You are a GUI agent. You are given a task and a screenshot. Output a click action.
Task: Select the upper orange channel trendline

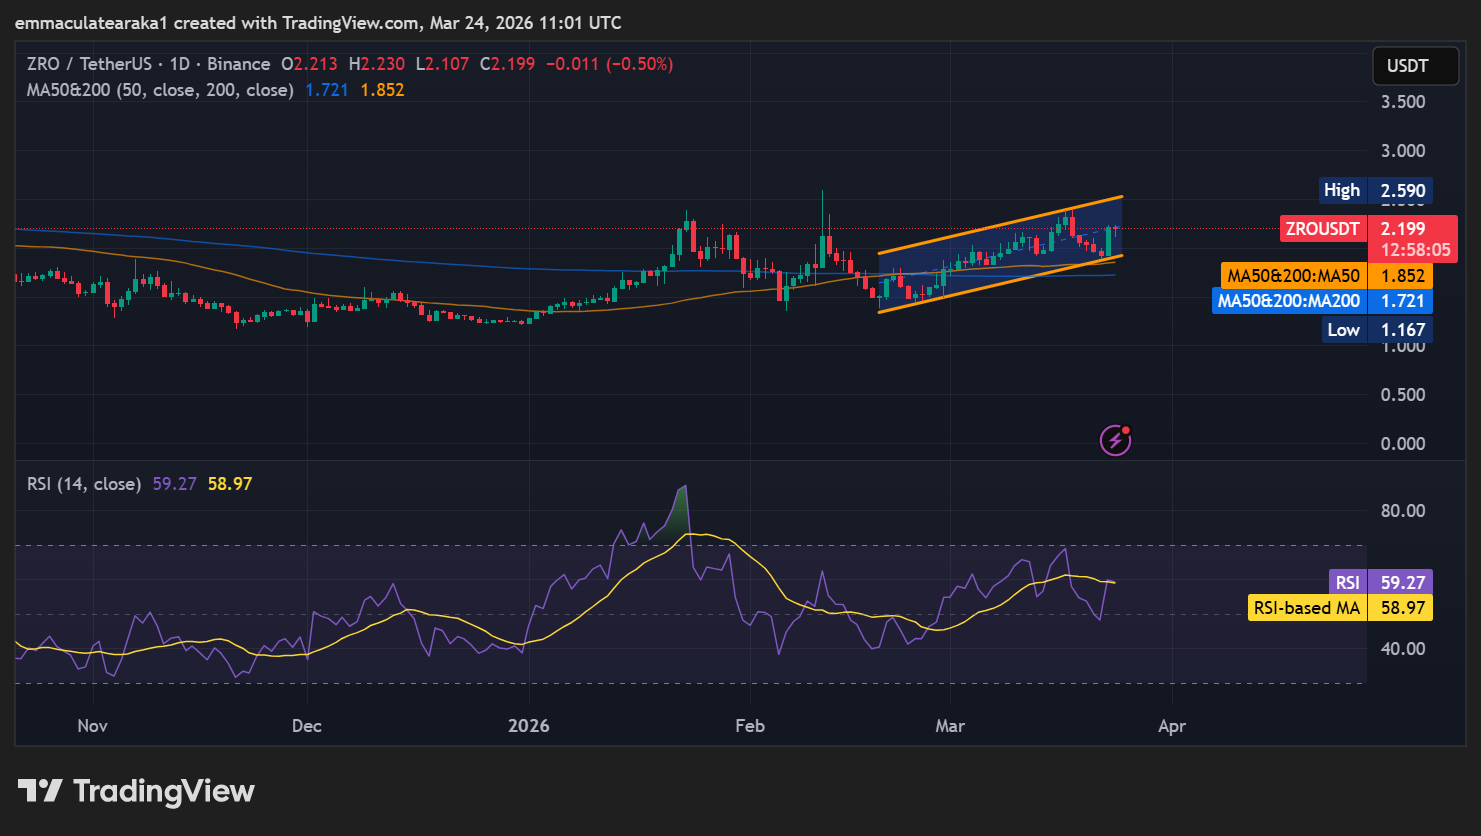[1000, 224]
